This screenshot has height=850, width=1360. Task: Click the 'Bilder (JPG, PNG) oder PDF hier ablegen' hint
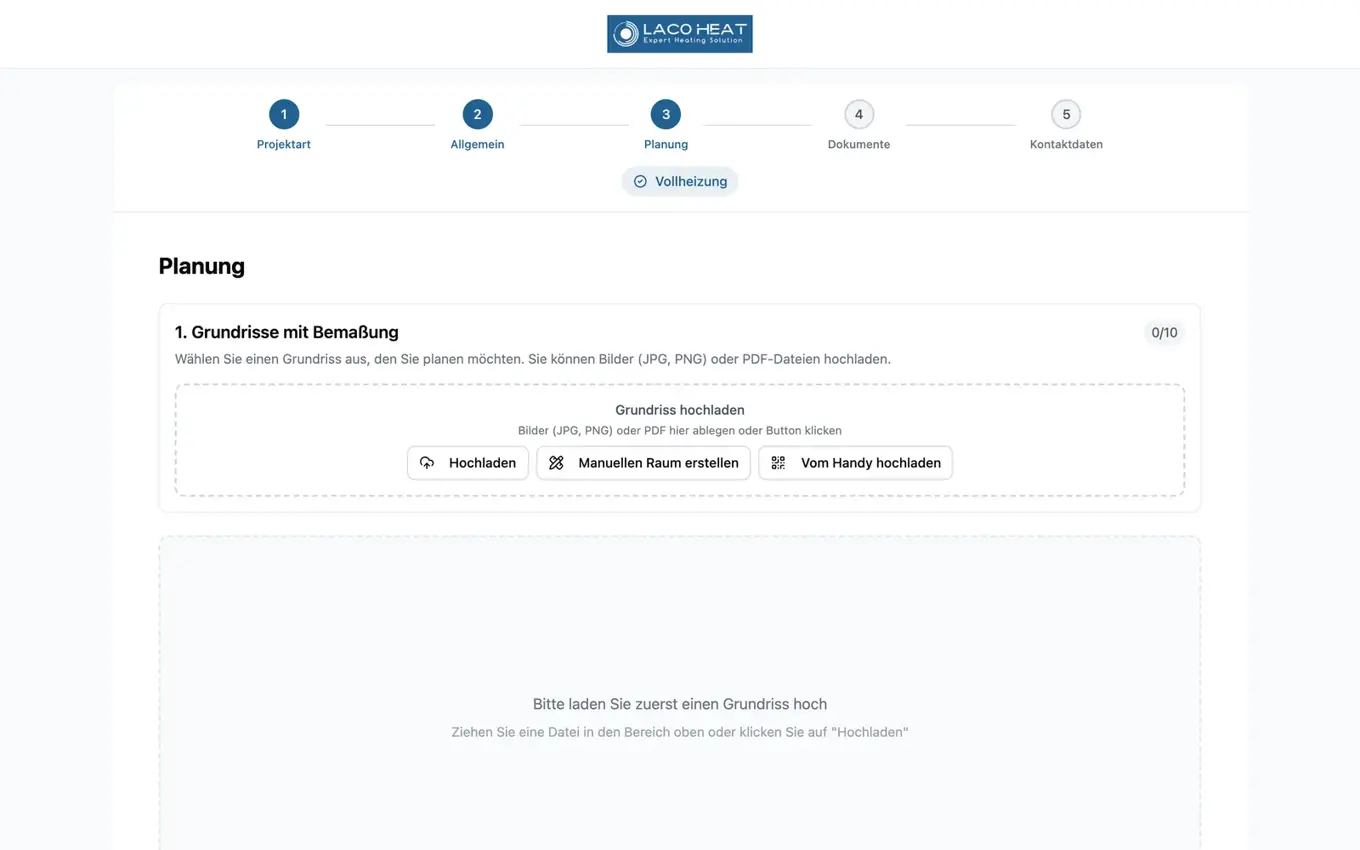(680, 430)
